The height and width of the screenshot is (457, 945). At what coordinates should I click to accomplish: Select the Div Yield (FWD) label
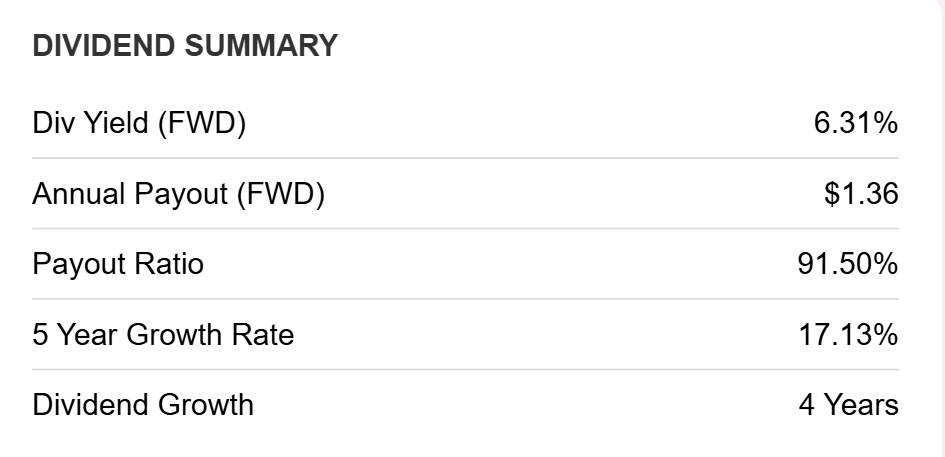tap(139, 124)
